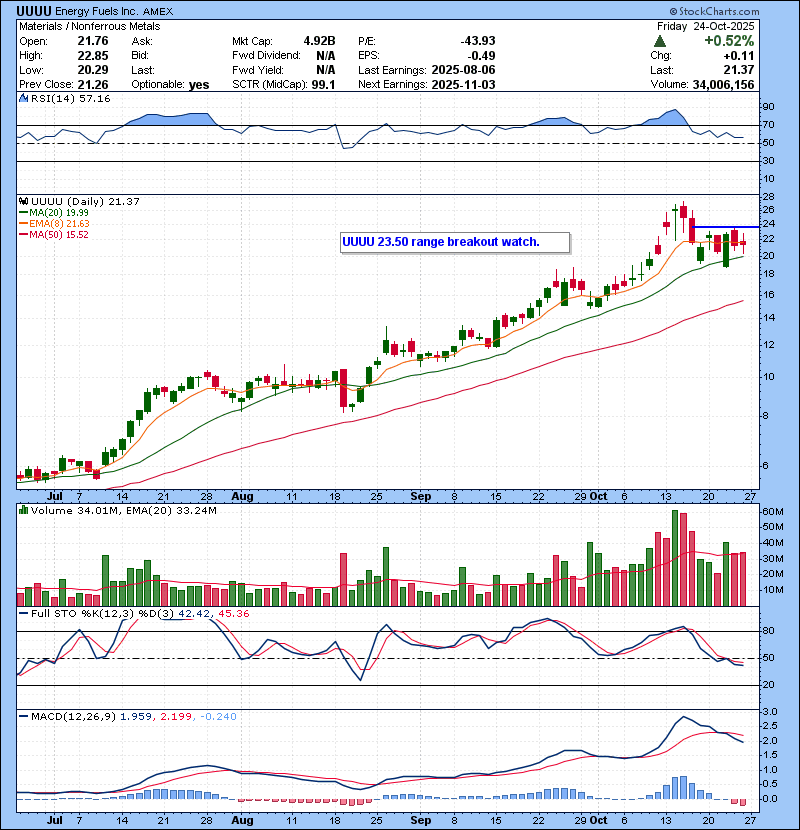Screen dimensions: 800x830
Task: Click the 80 label on the stochastic axis
Action: coord(768,631)
